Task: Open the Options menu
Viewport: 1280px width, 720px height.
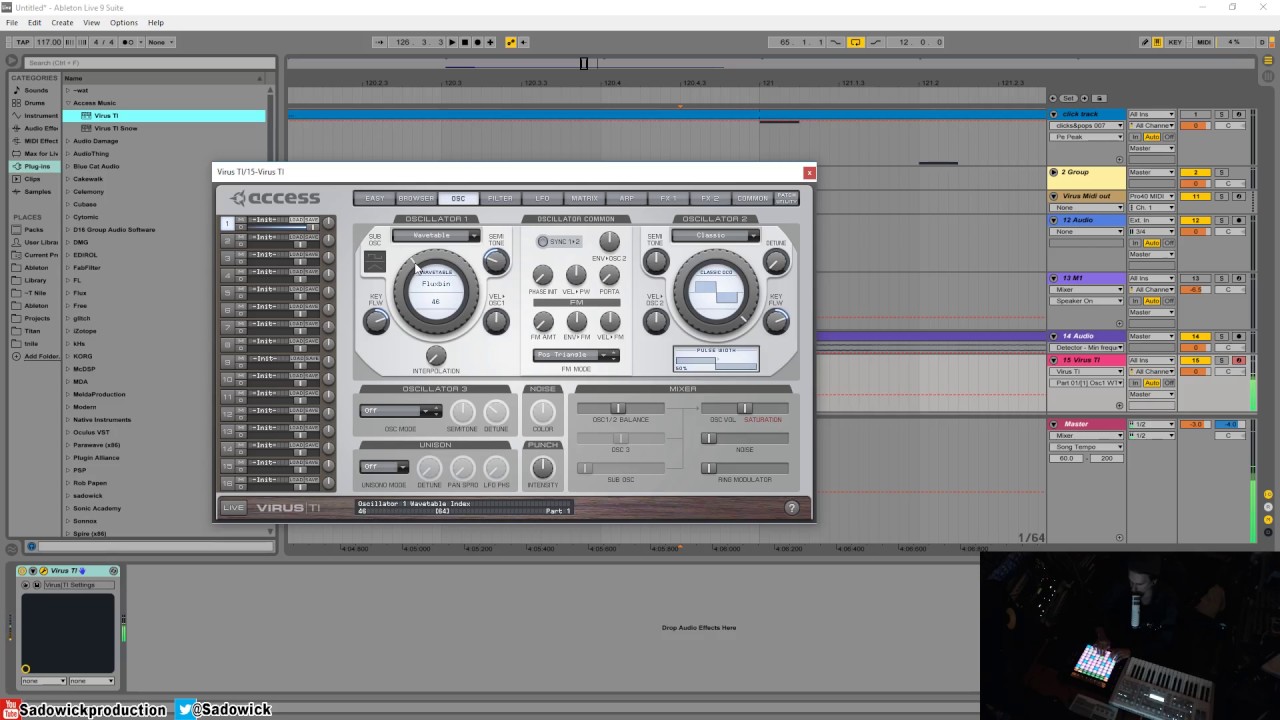Action: [x=124, y=22]
